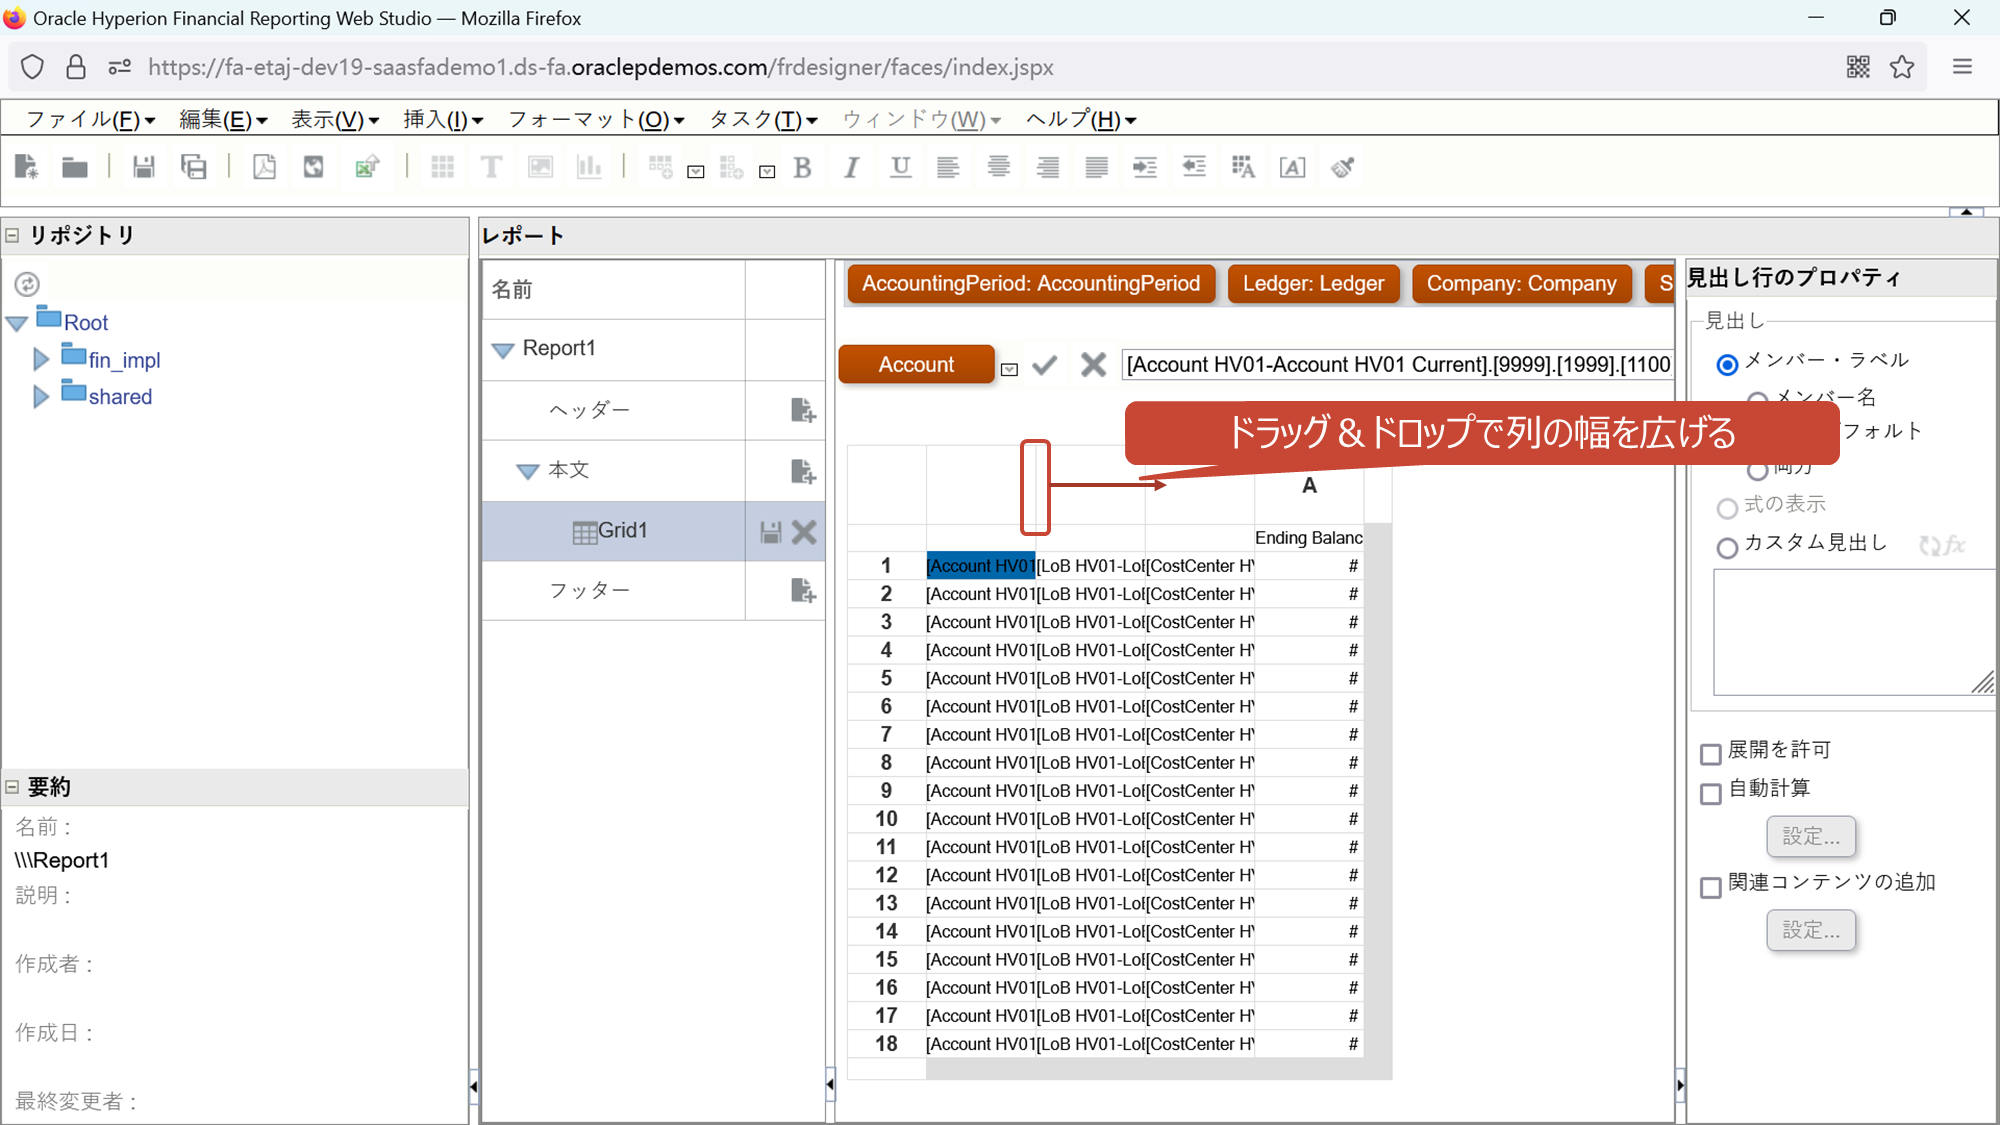Click the custom heading text area
2000x1125 pixels.
[1850, 632]
